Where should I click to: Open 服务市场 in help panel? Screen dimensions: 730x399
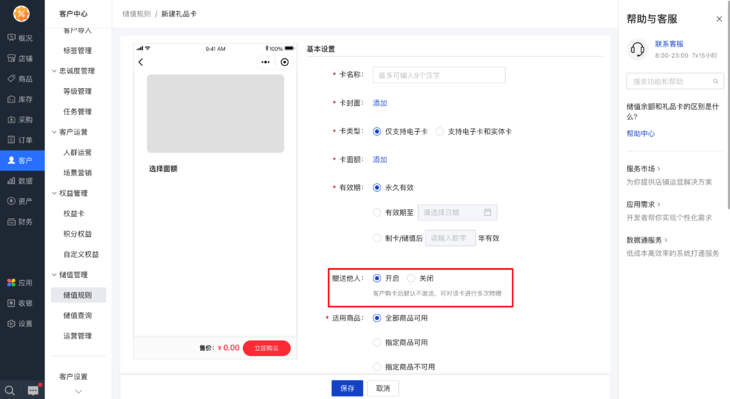[643, 169]
